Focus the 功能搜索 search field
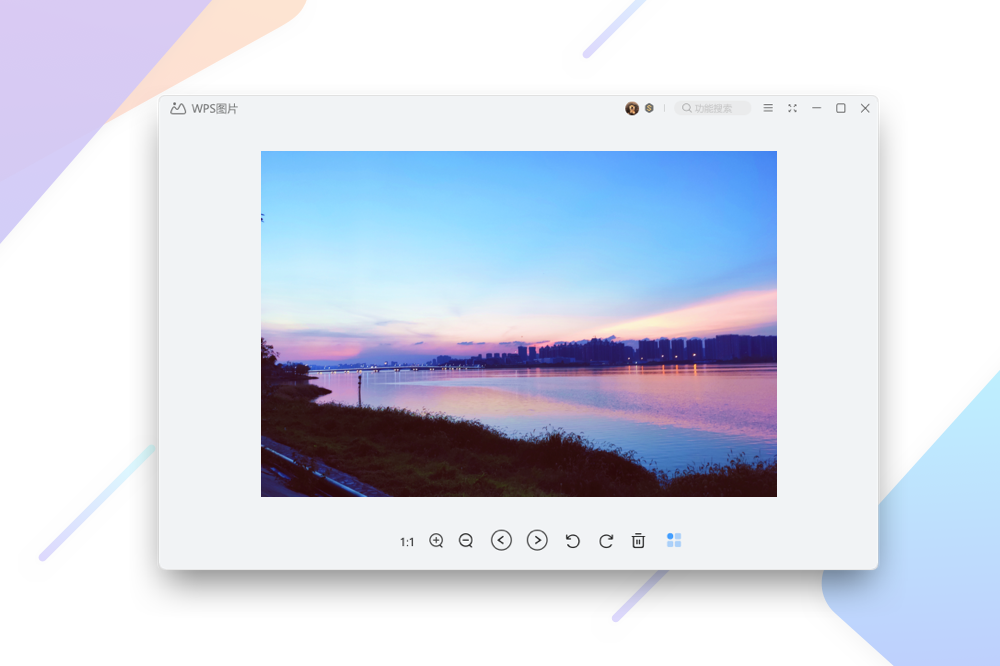The height and width of the screenshot is (666, 1000). (712, 108)
